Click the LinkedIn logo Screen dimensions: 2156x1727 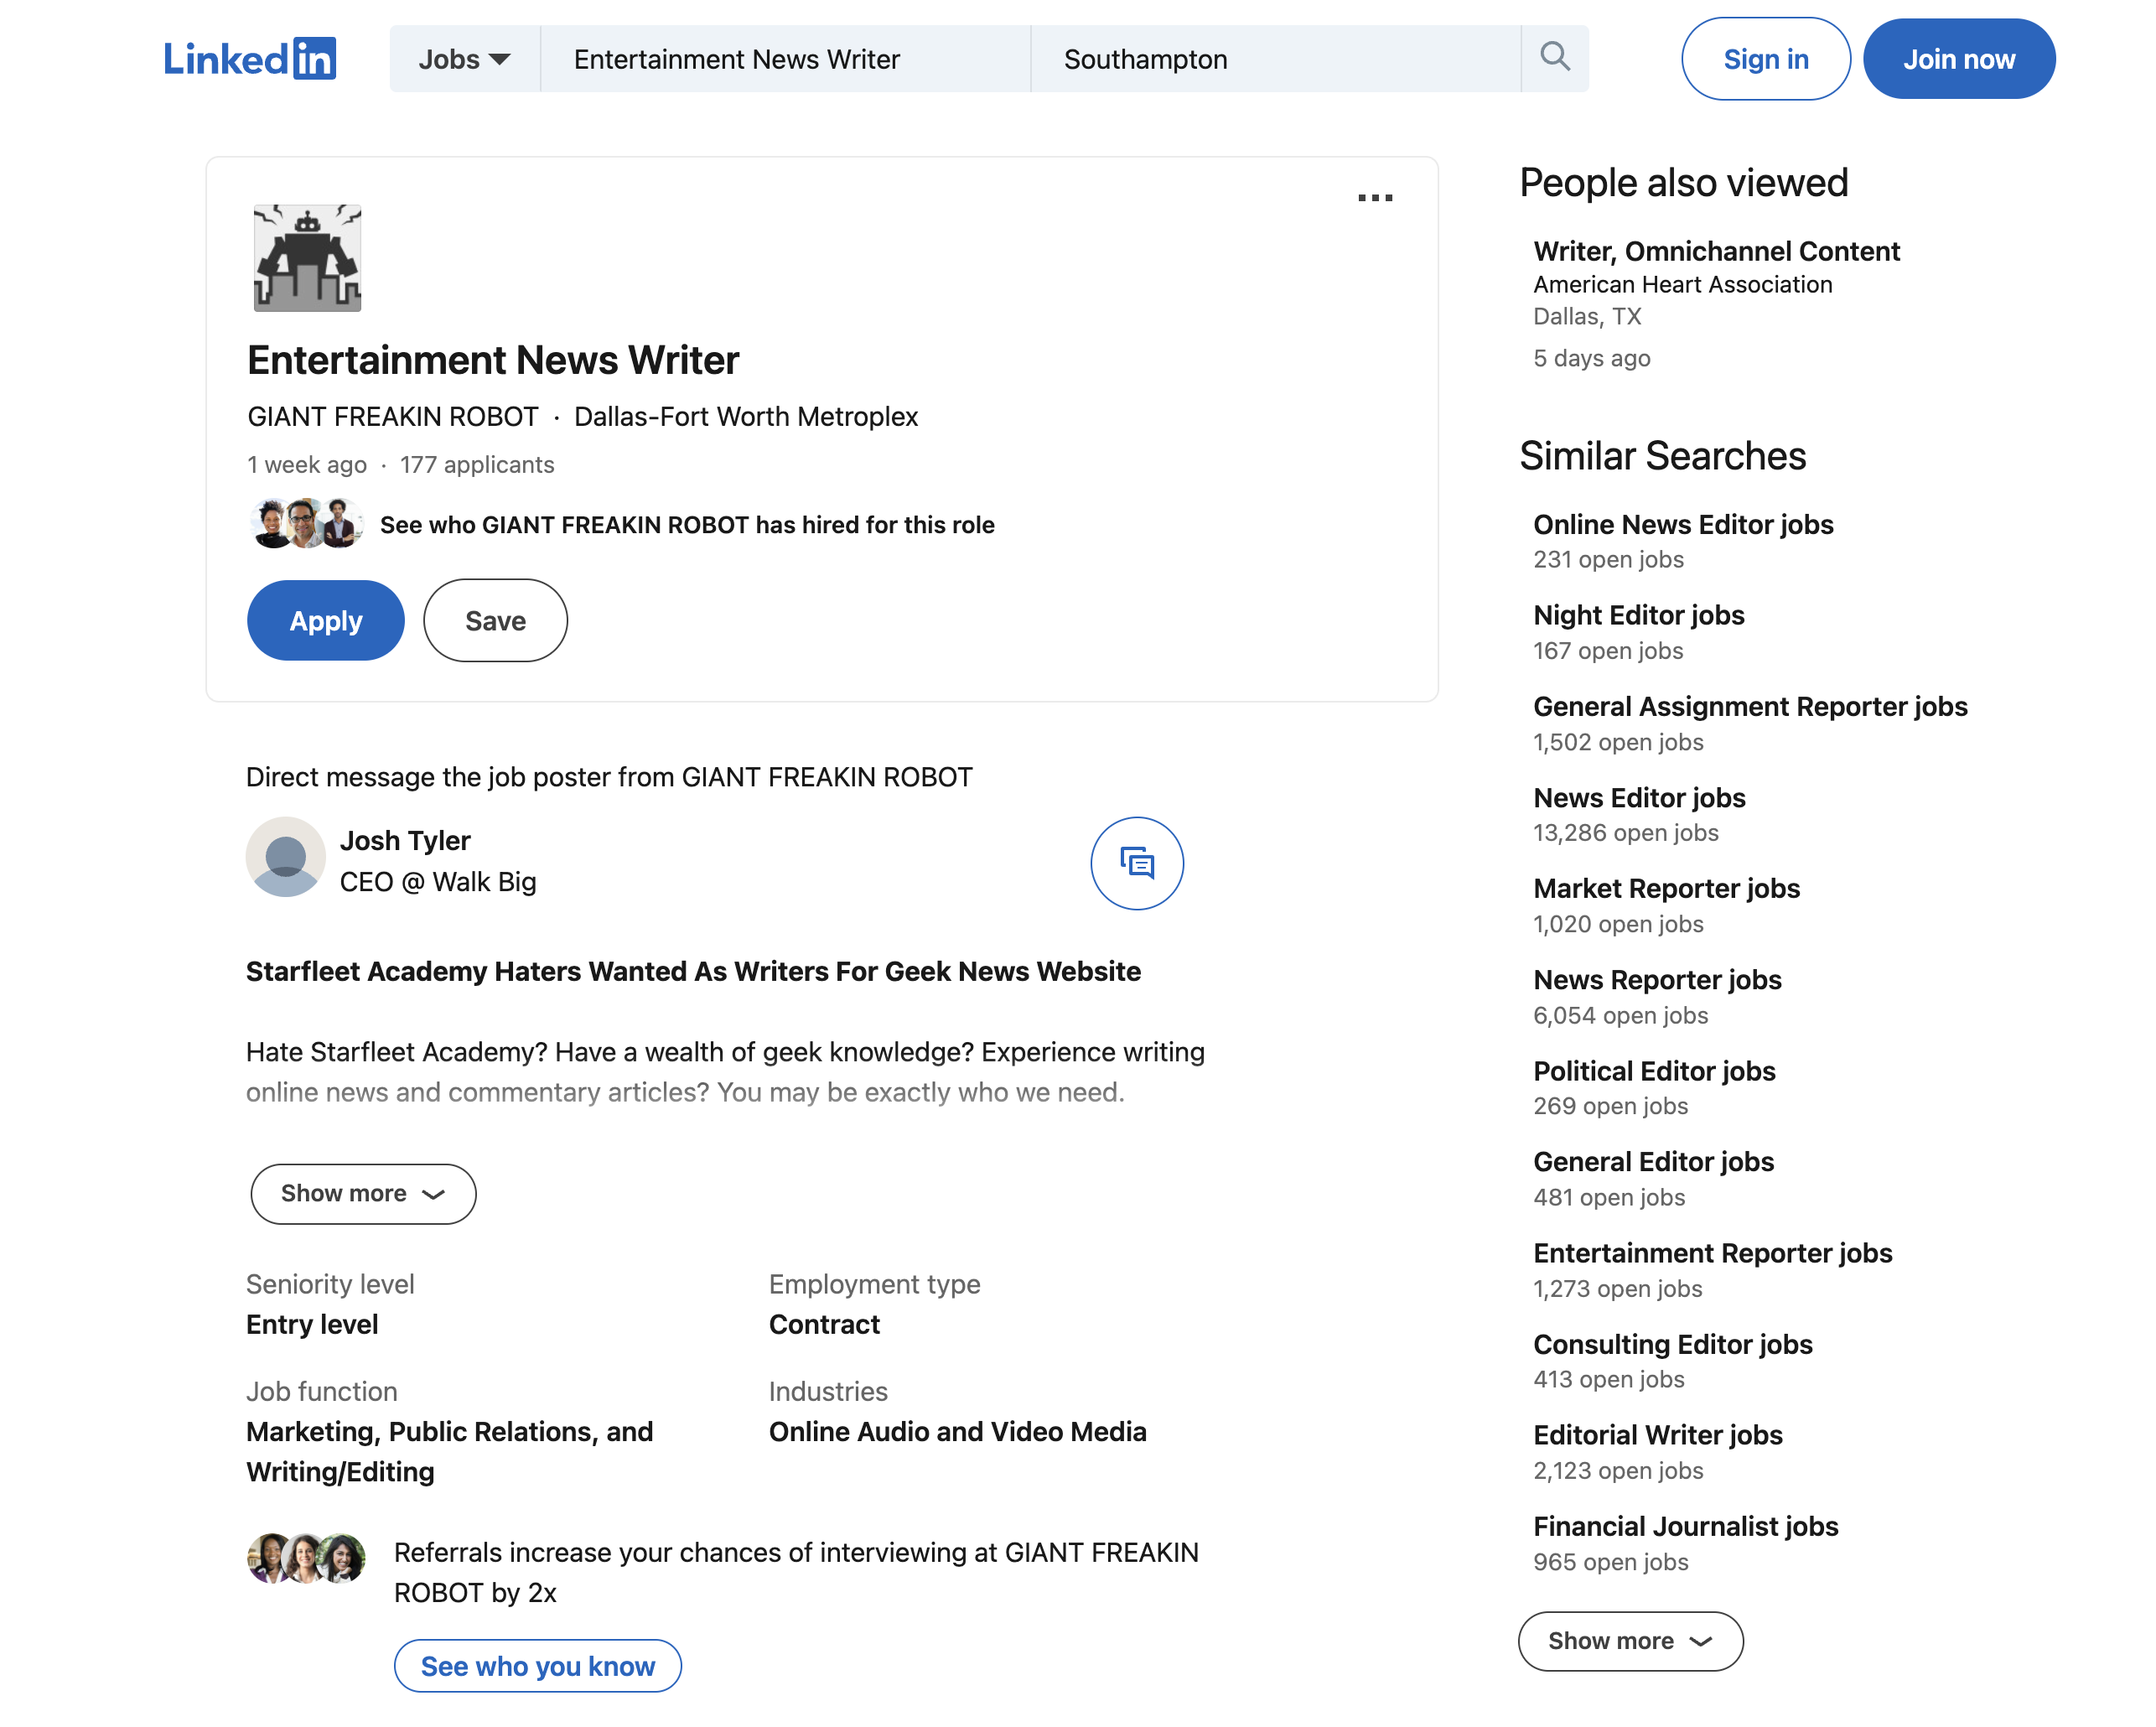click(x=249, y=59)
